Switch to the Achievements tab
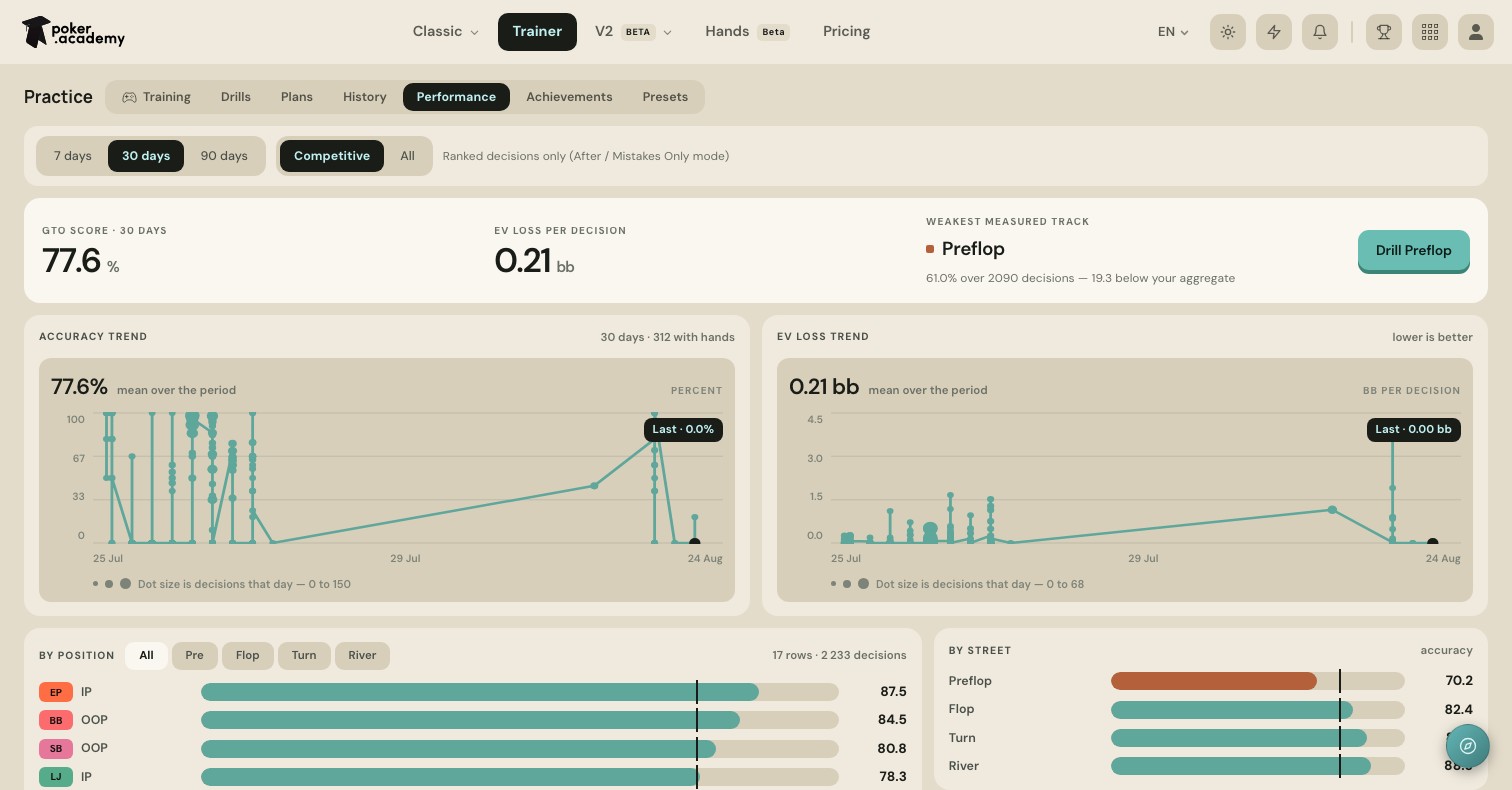1512x790 pixels. 569,97
